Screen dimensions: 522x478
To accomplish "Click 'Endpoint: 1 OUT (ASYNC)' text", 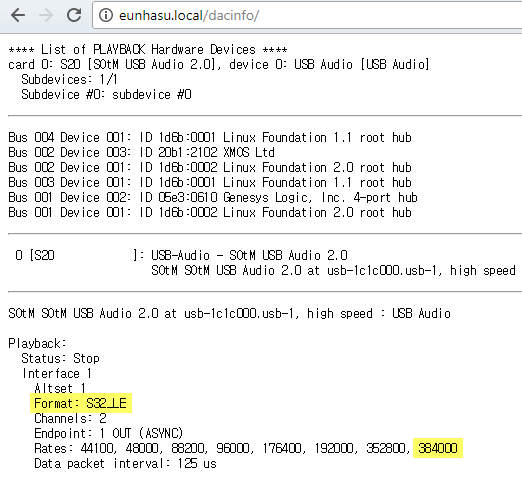I will (109, 433).
